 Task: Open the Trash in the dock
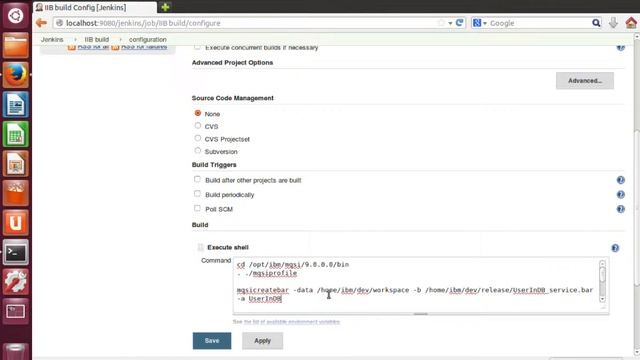[x=16, y=351]
